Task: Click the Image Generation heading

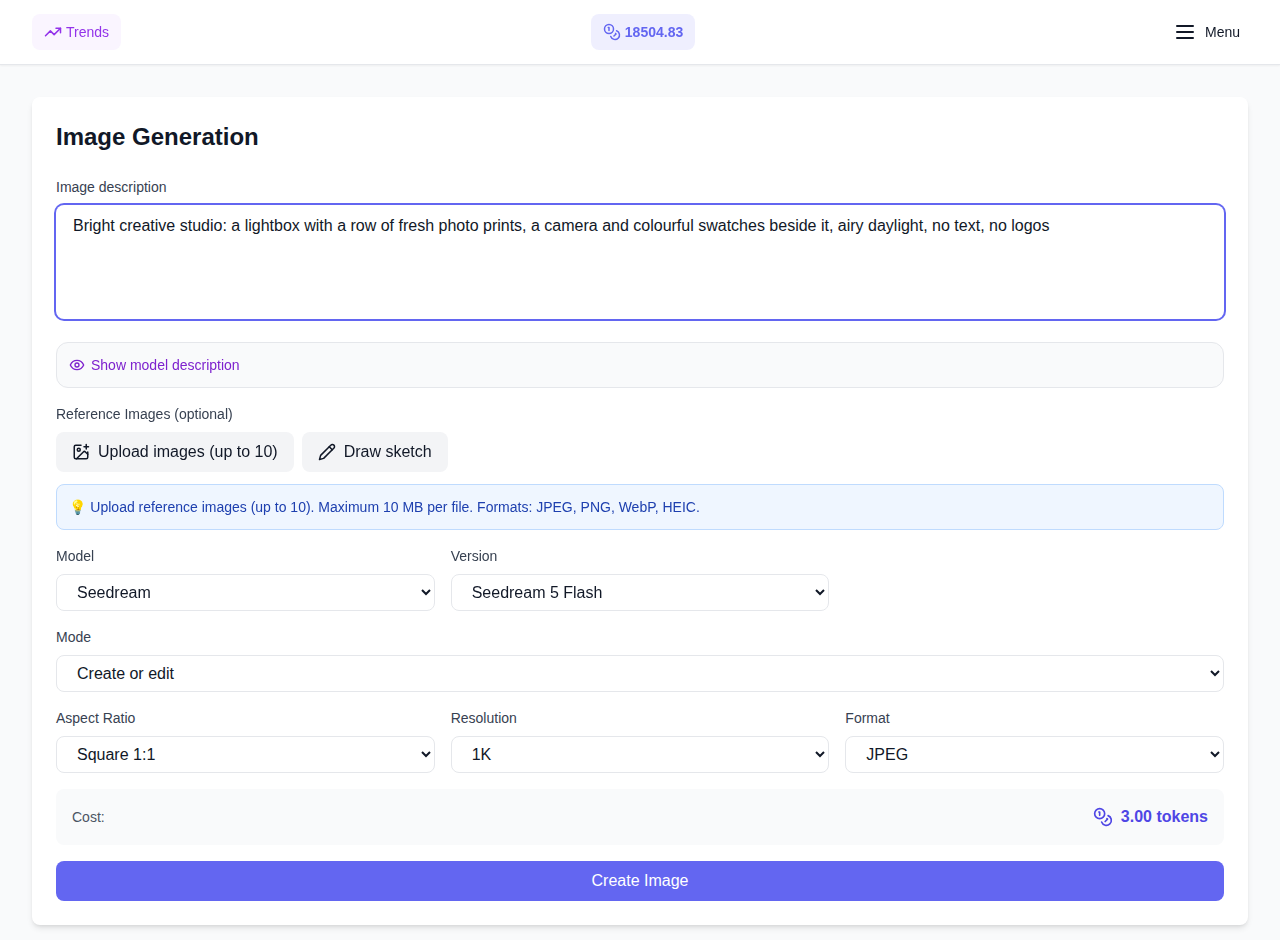Action: coord(157,137)
